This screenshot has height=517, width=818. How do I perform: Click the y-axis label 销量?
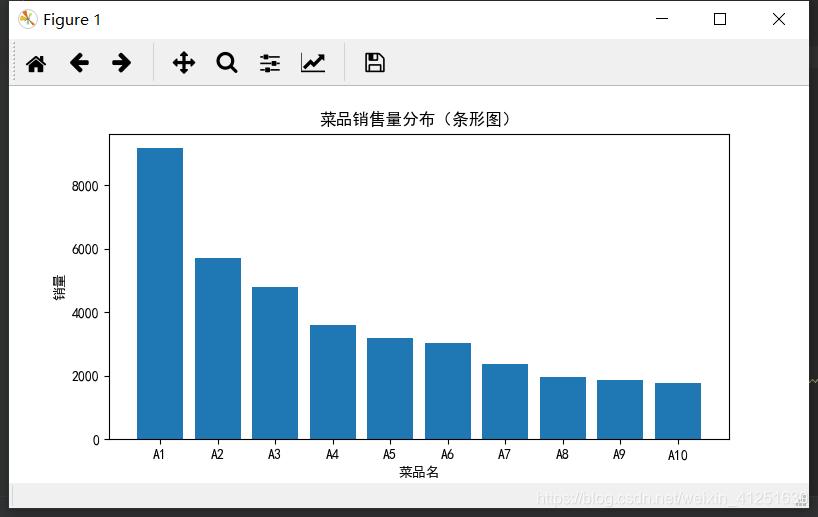tap(59, 287)
